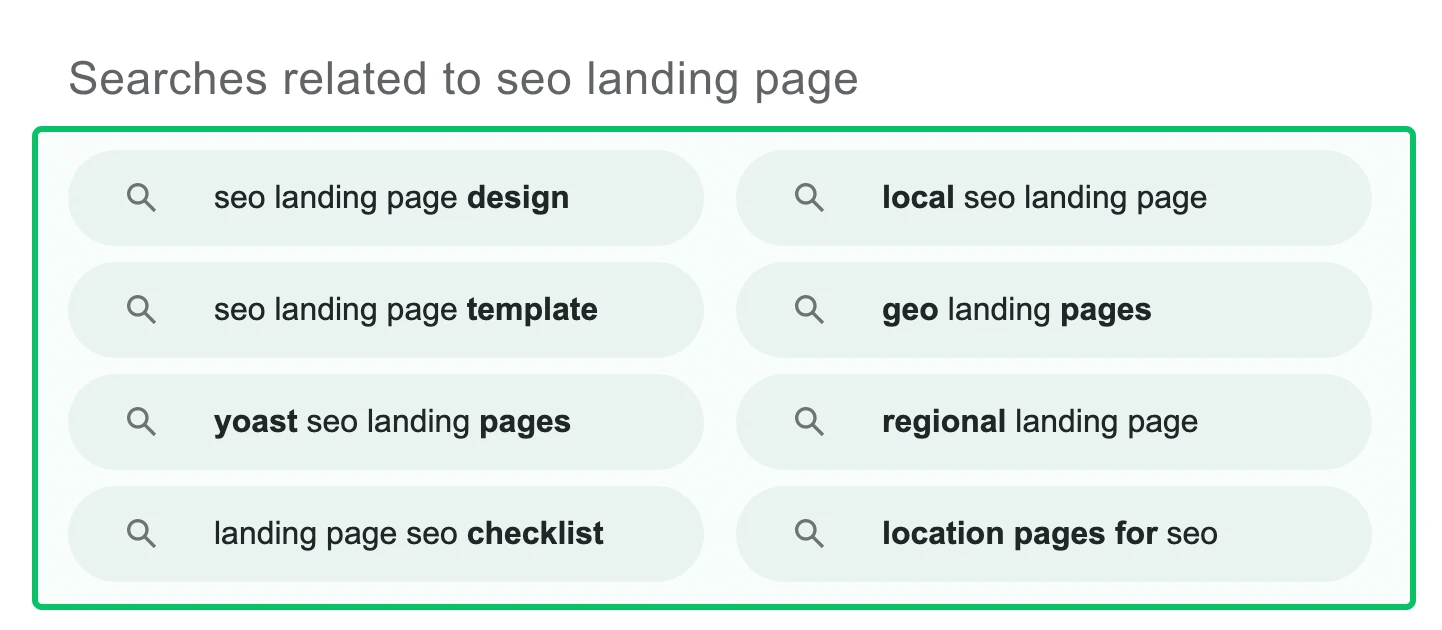Click the bold word 'regional' in the suggestions
Viewport: 1442px width, 630px height.
tap(943, 422)
